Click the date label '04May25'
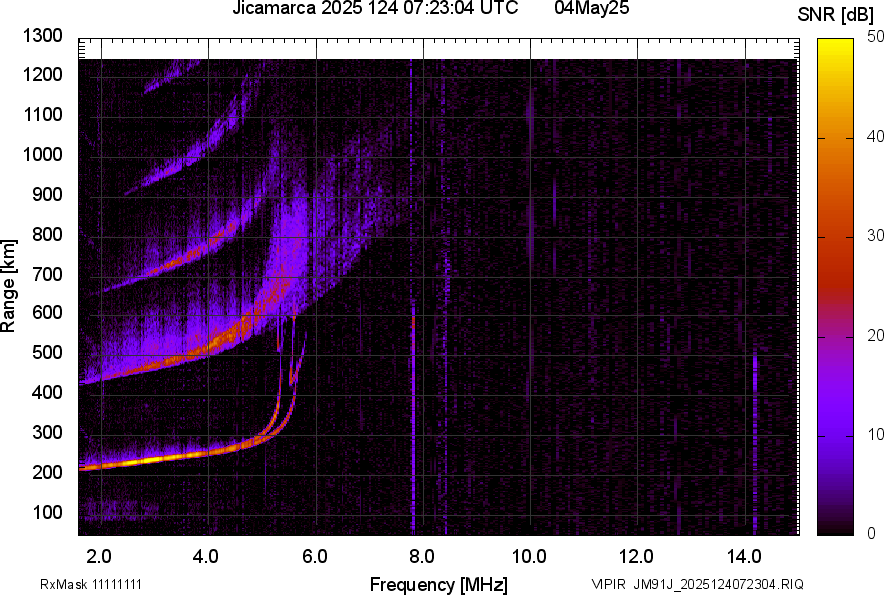Viewport: 884px width, 595px height. point(591,8)
